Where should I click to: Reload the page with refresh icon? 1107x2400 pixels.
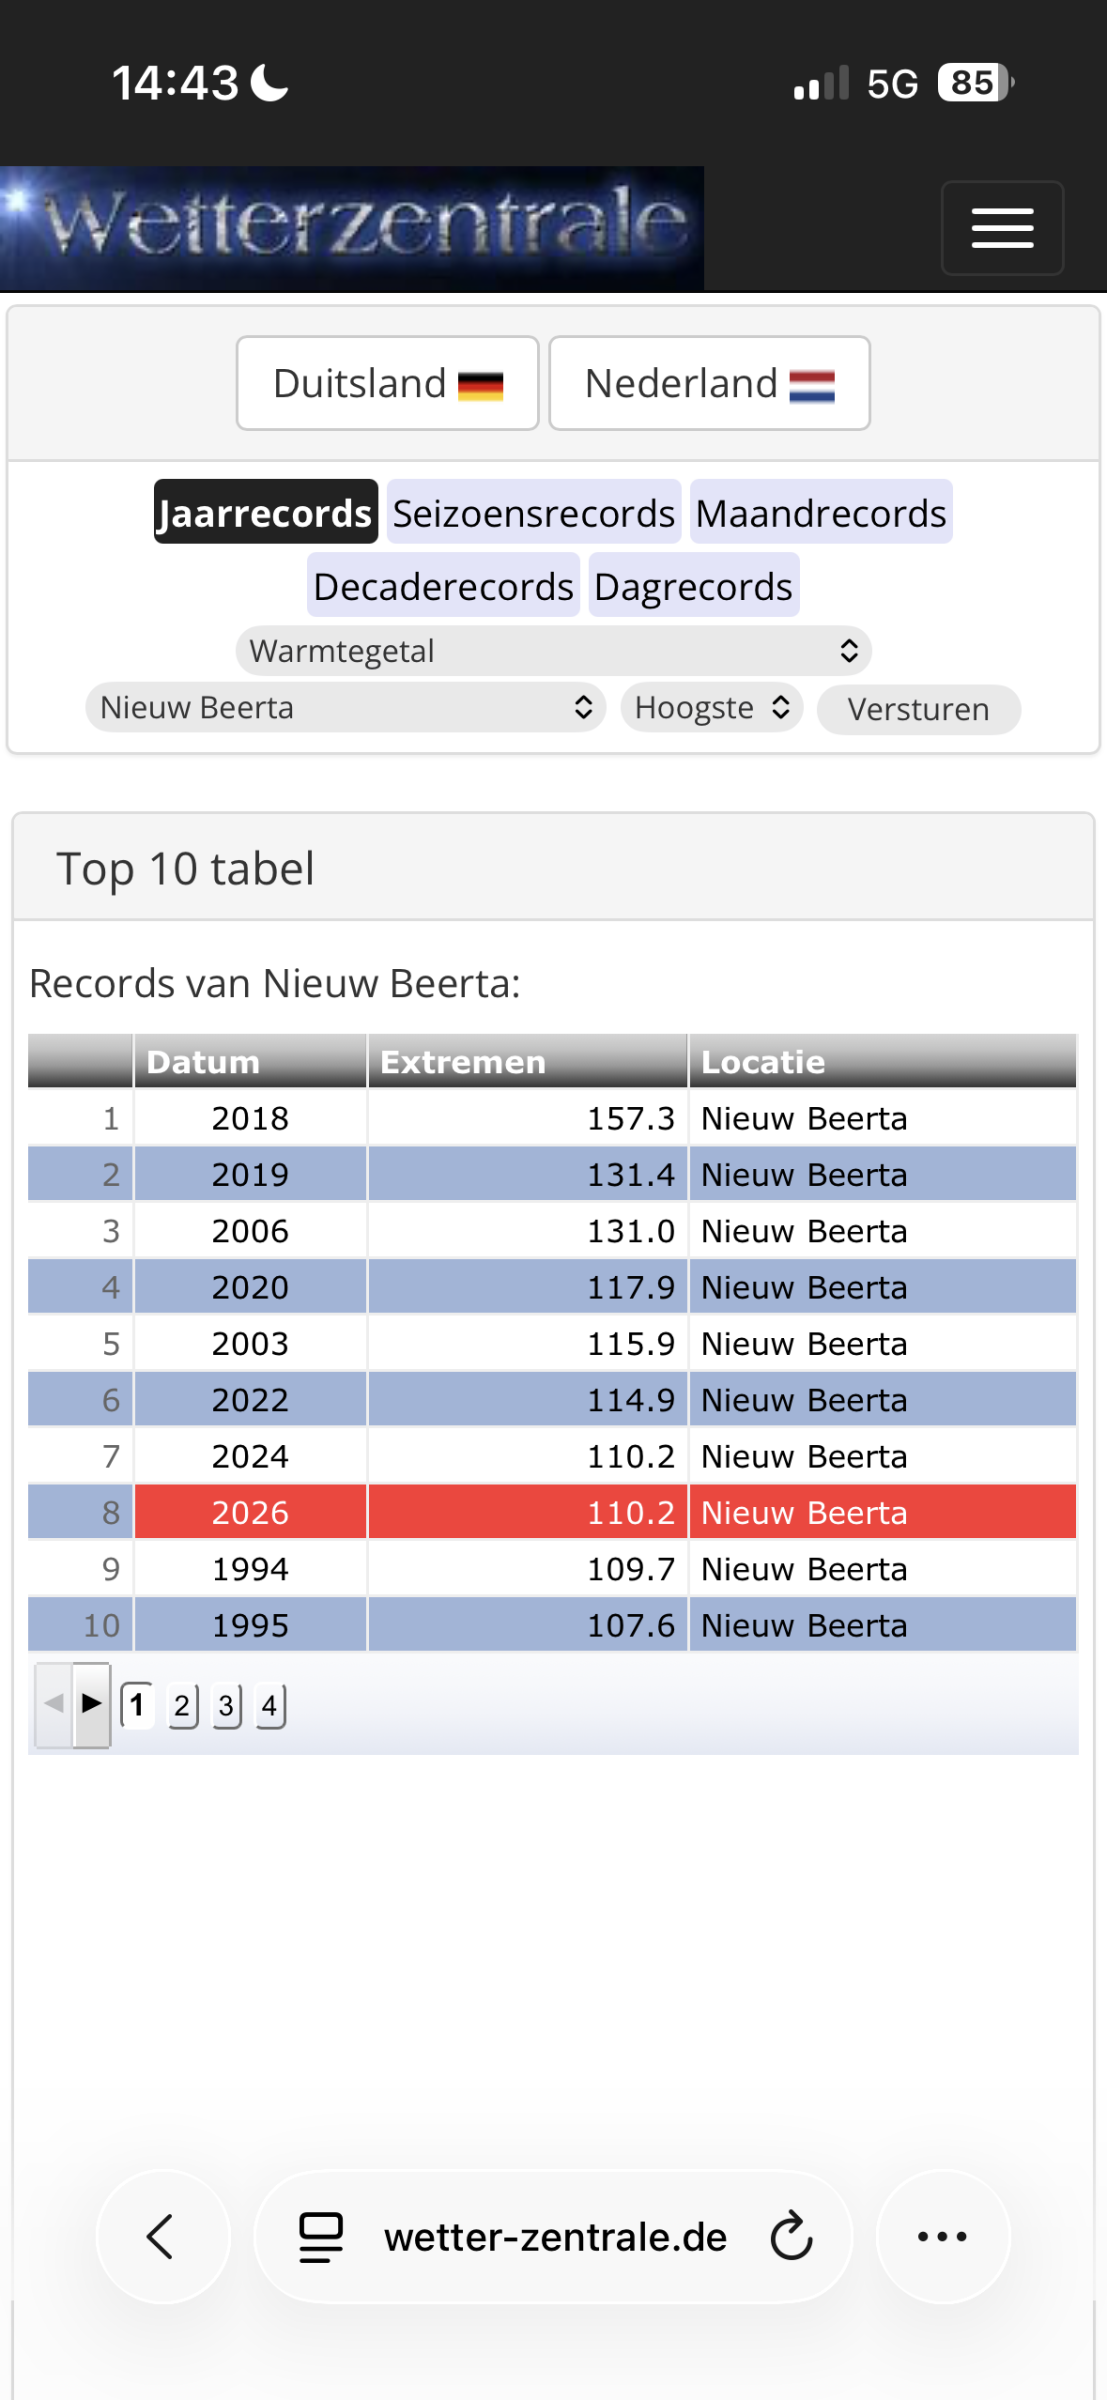click(792, 2236)
